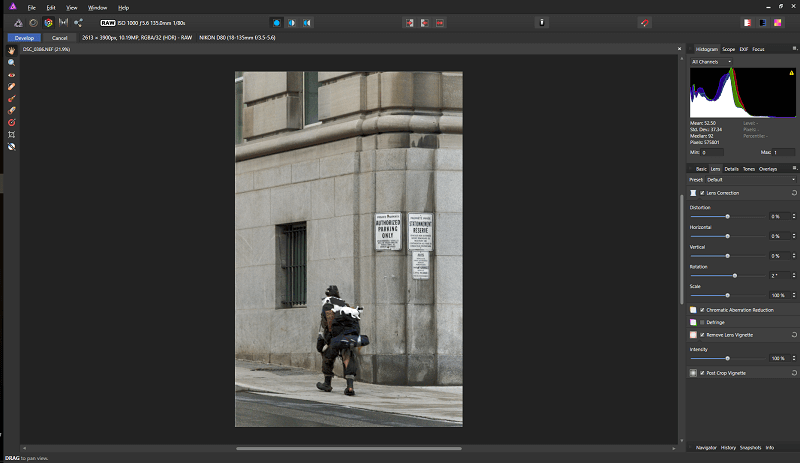Switch to the Details tab
800x463 pixels.
coord(732,169)
